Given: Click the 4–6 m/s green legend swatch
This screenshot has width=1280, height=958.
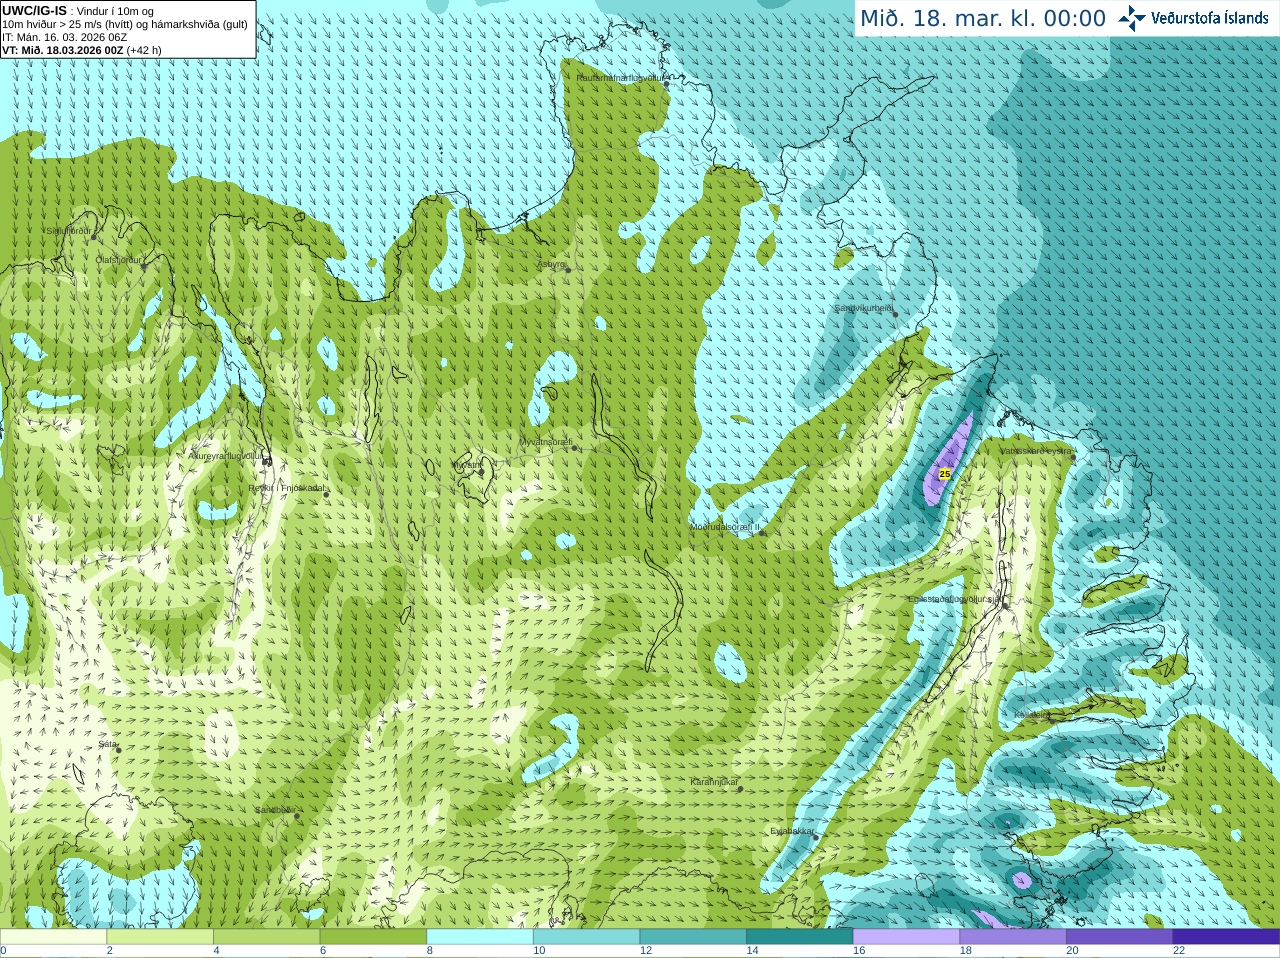Looking at the screenshot, I should coord(267,937).
